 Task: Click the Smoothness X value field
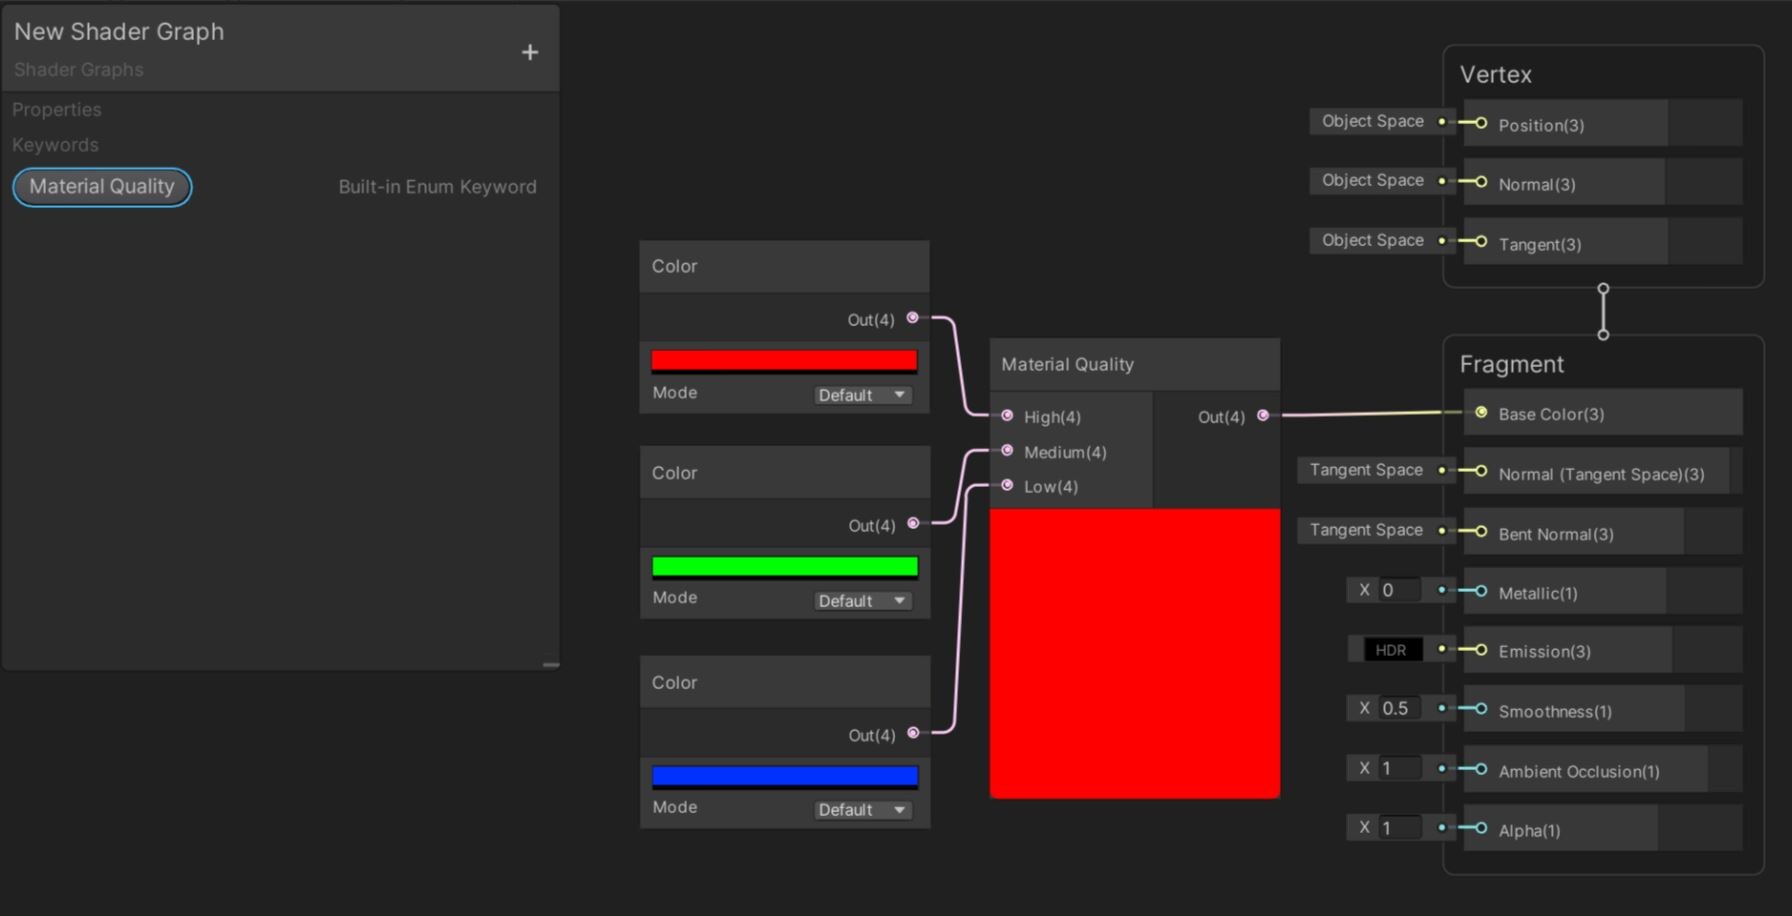tap(1398, 708)
